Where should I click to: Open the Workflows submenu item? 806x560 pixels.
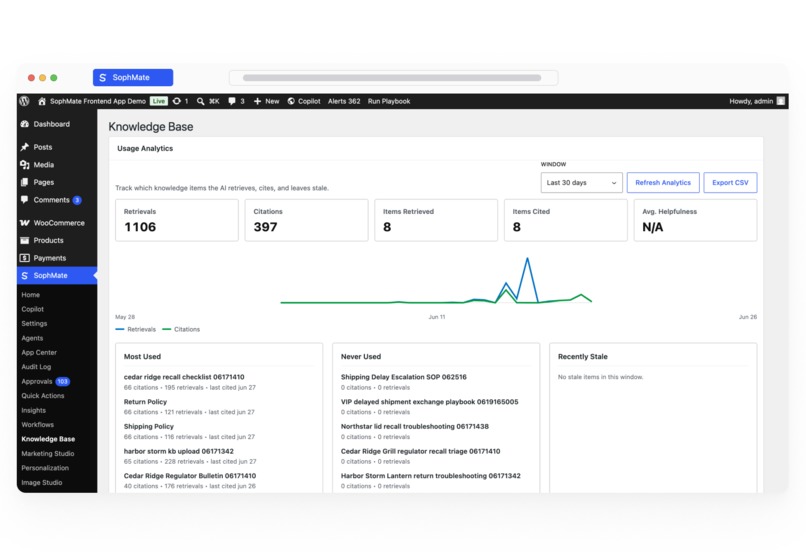38,425
